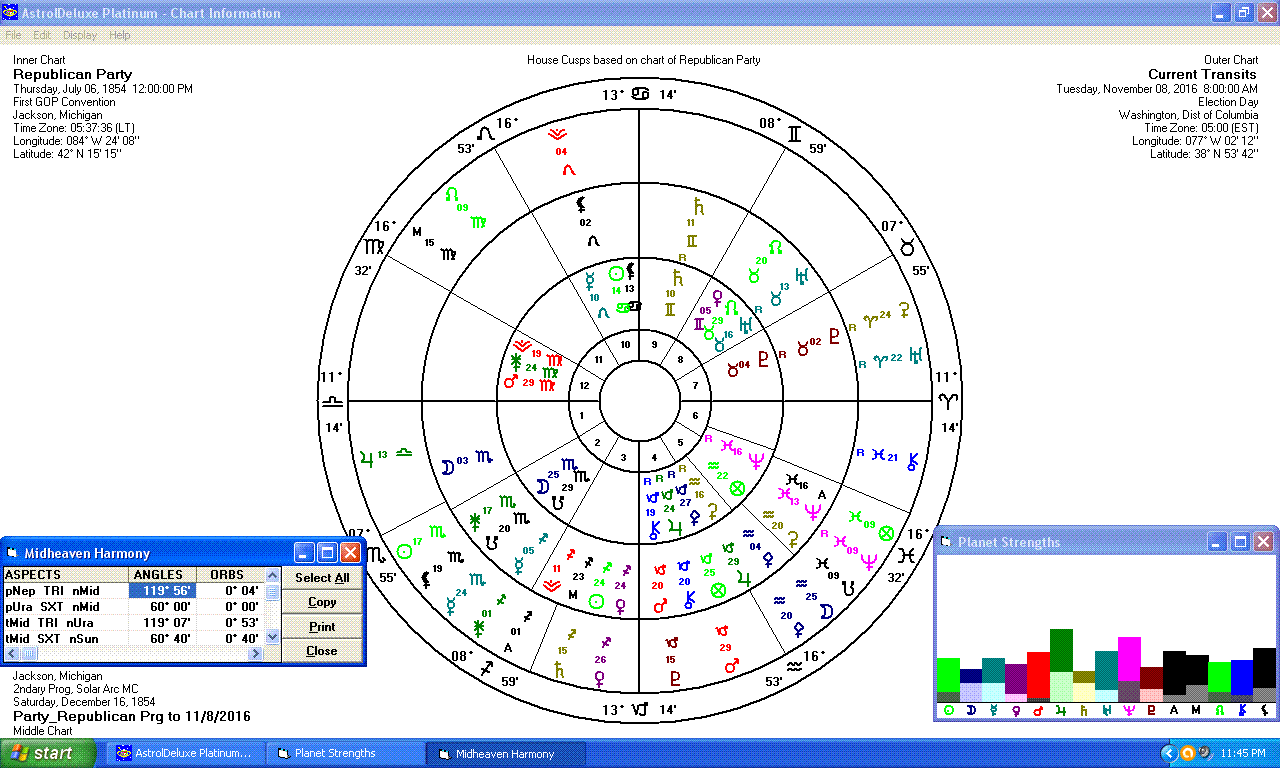Click house number 10 in the chart hub

click(x=624, y=345)
